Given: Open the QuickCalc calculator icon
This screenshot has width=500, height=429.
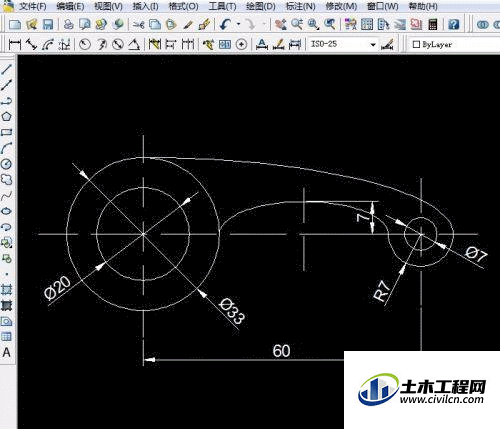Looking at the screenshot, I should coord(433,24).
